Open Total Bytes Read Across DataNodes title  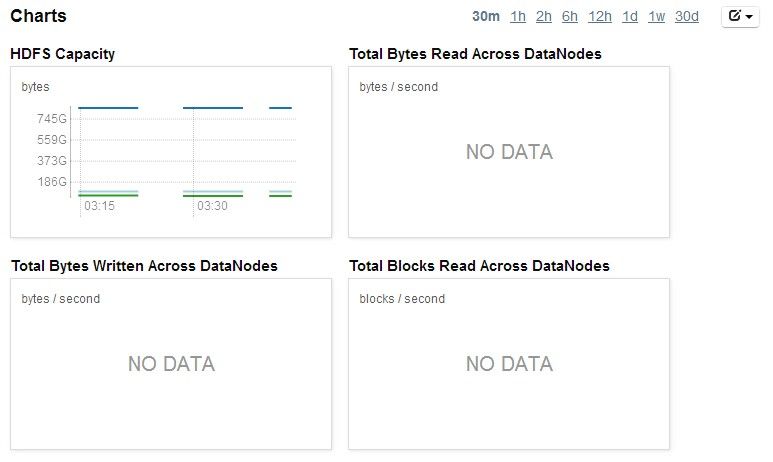click(x=475, y=54)
